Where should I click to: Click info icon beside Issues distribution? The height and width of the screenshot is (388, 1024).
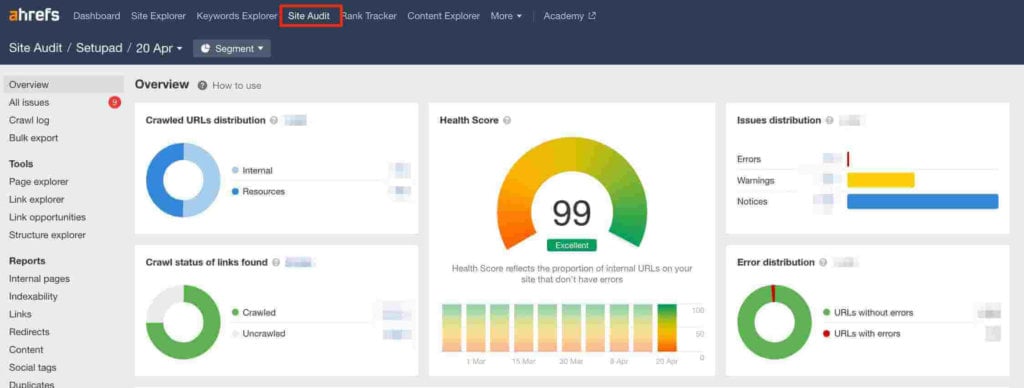829,120
